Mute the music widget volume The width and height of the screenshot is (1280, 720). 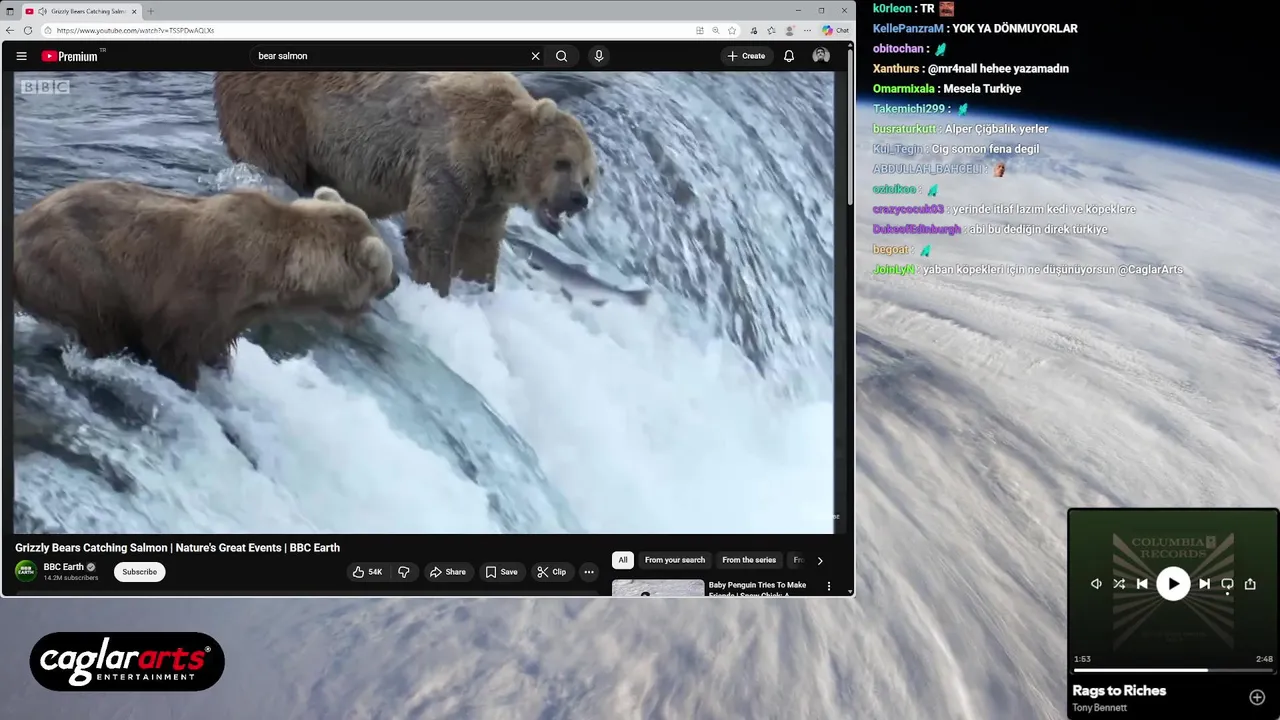(x=1096, y=584)
